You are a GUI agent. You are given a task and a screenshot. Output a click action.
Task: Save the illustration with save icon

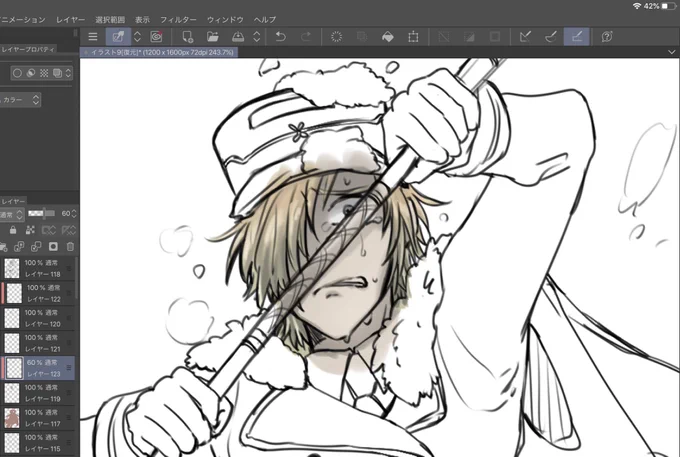238,37
